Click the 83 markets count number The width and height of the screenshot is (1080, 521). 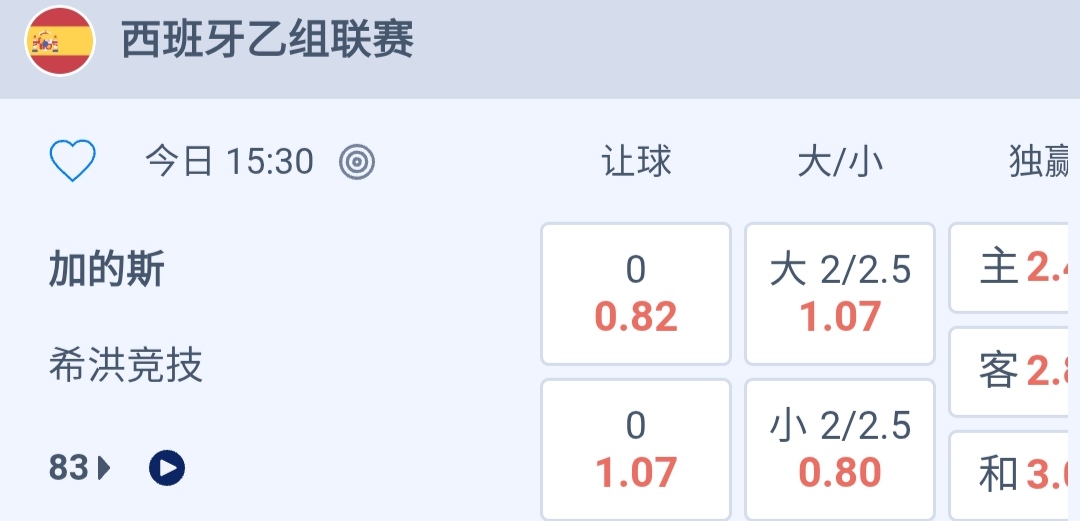[x=69, y=467]
